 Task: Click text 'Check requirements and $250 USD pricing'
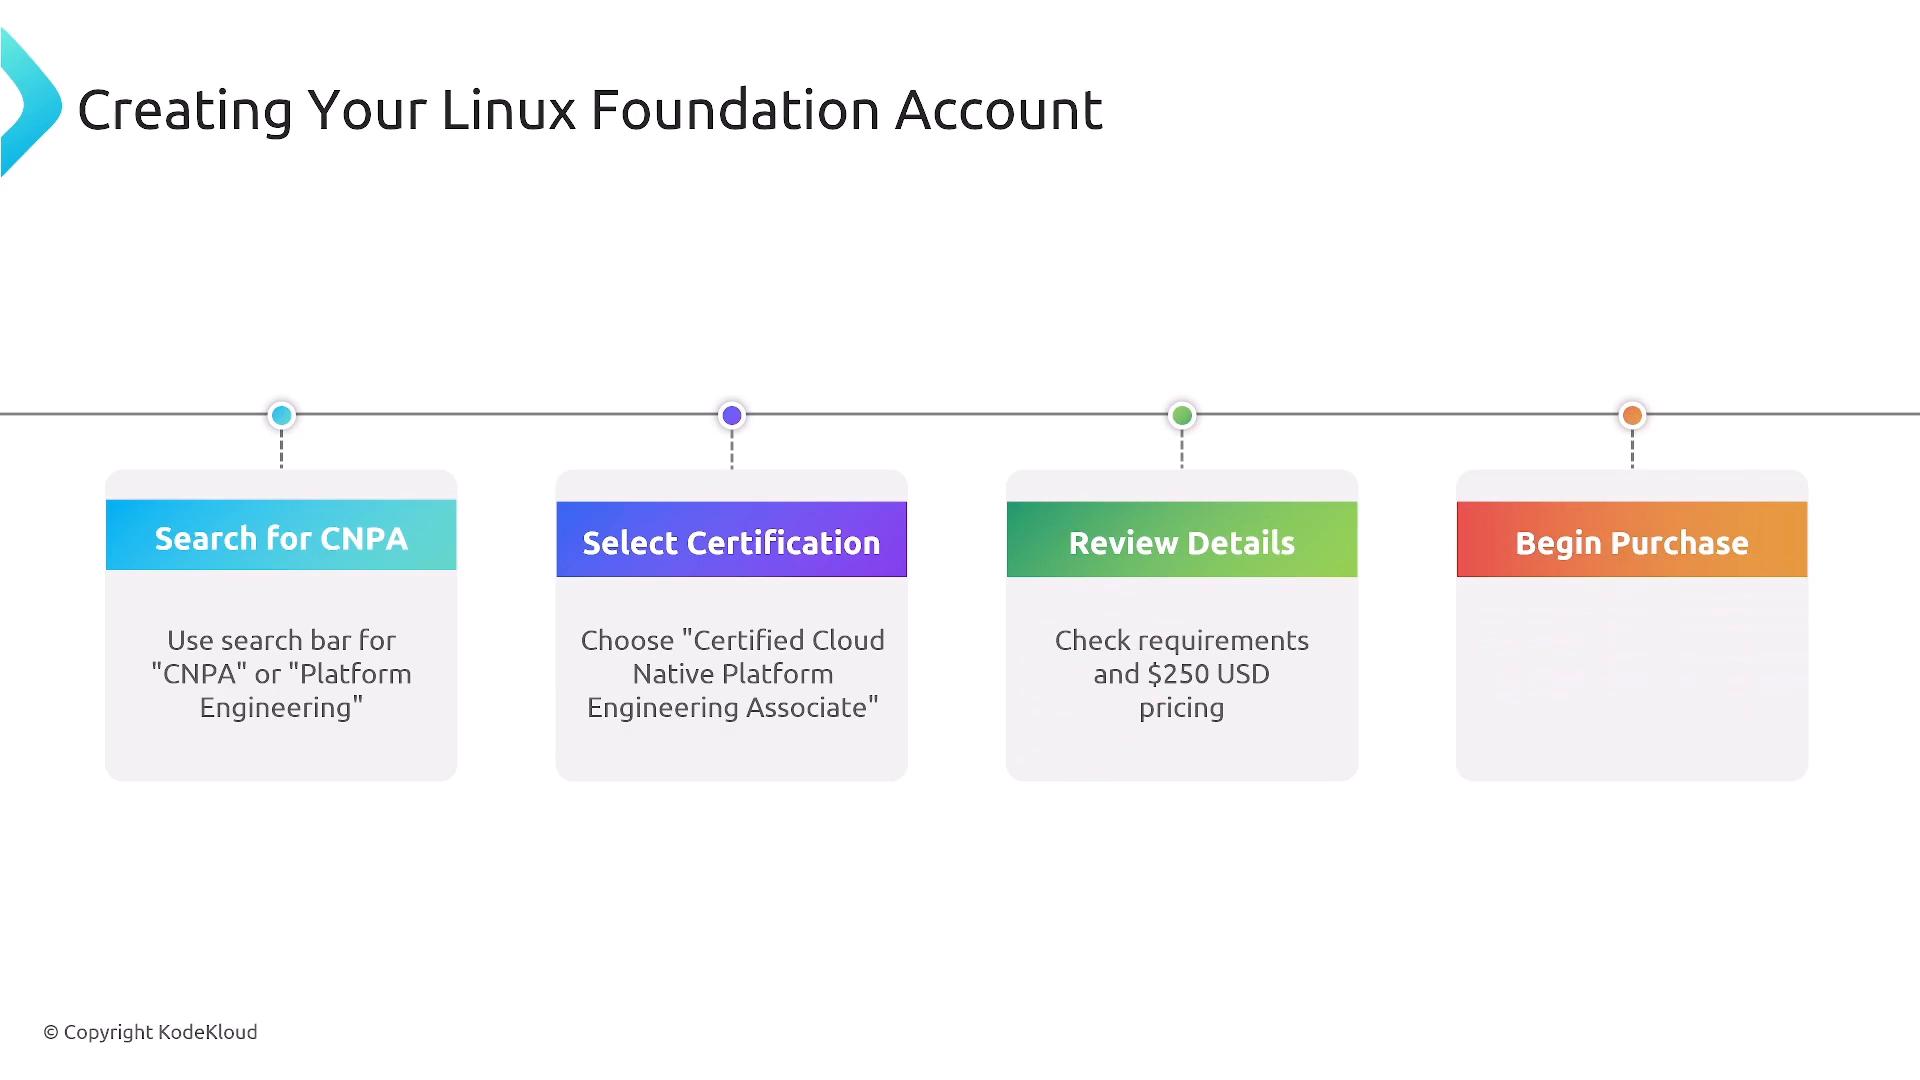click(1182, 674)
